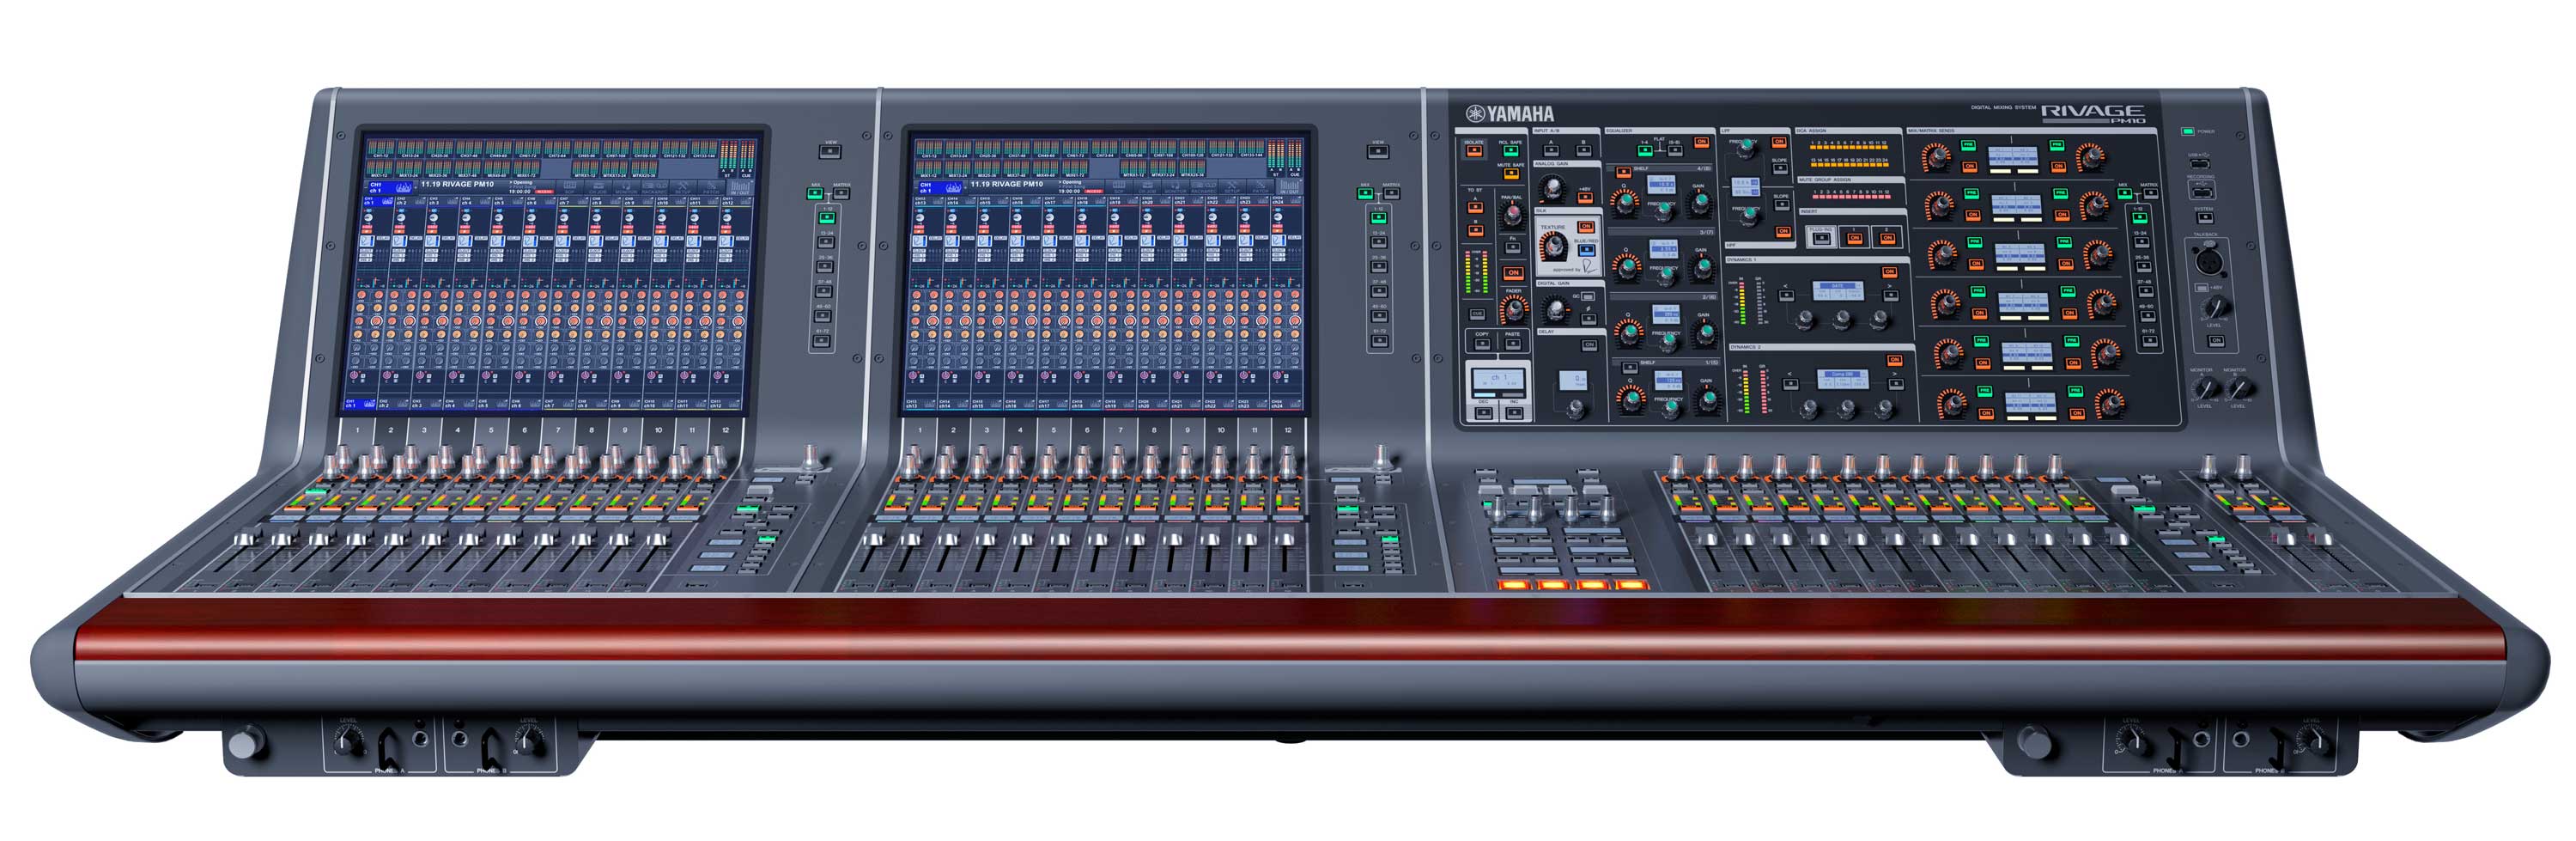Activate the CUE key below channel meter
The width and height of the screenshot is (2576, 841).
tap(1478, 314)
